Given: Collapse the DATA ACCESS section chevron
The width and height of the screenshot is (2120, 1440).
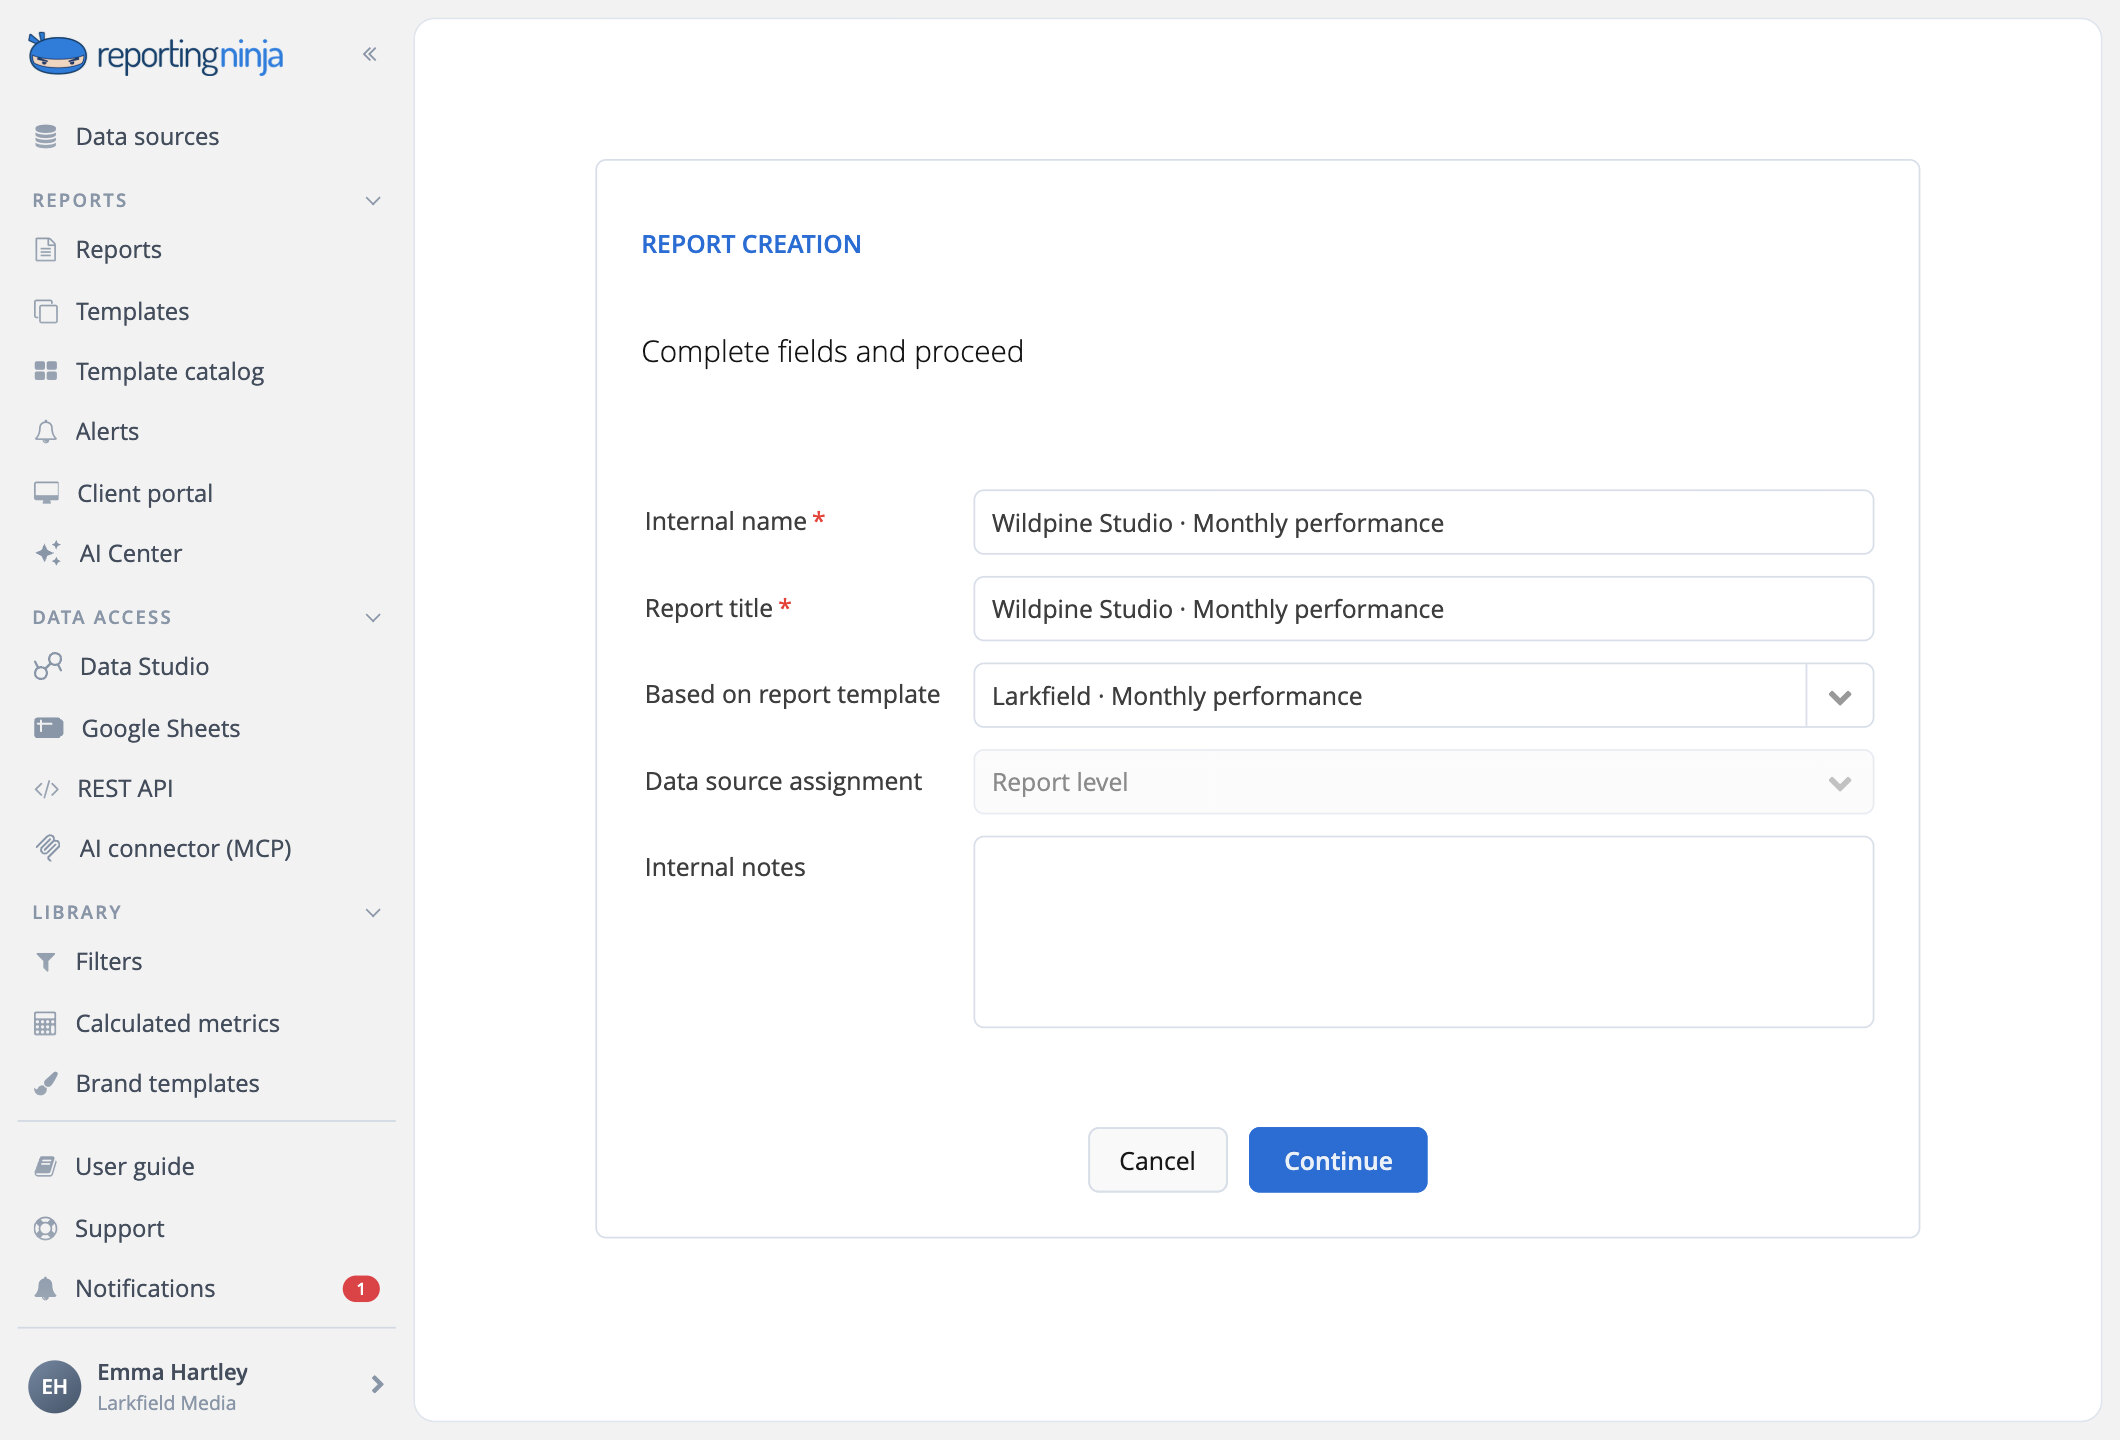Looking at the screenshot, I should (373, 617).
